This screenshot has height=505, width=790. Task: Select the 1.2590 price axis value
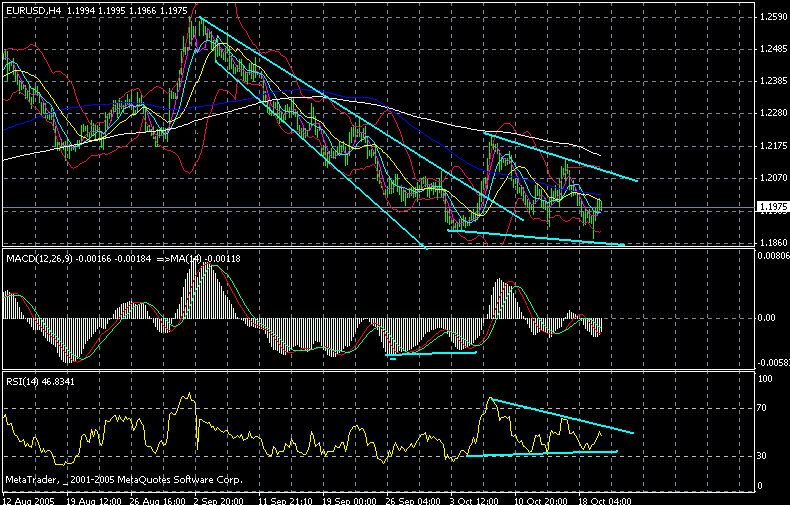772,17
